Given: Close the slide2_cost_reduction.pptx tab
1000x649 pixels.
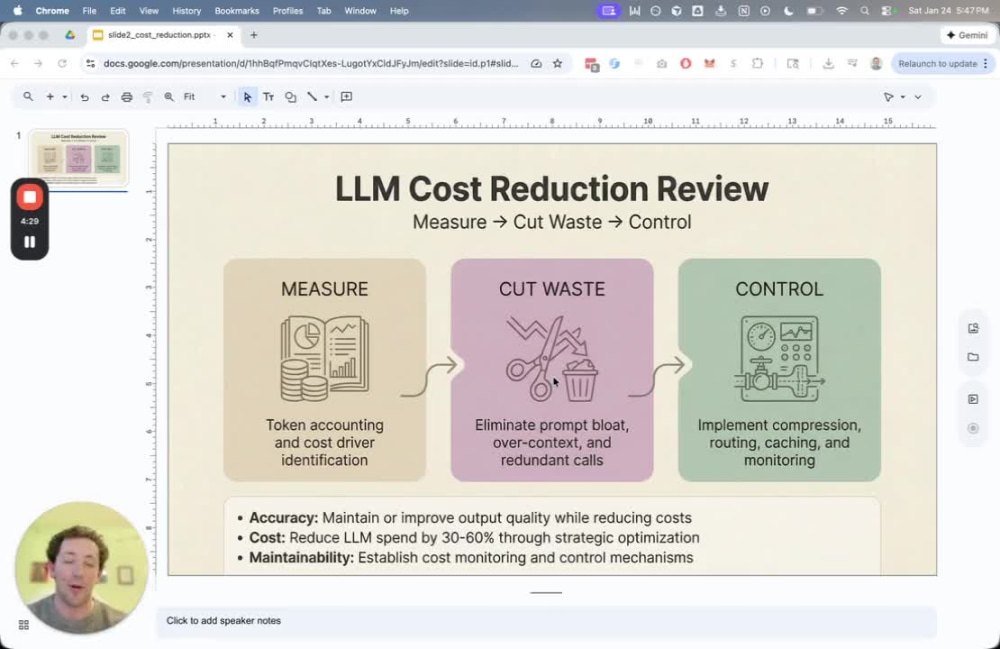Looking at the screenshot, I should [230, 35].
